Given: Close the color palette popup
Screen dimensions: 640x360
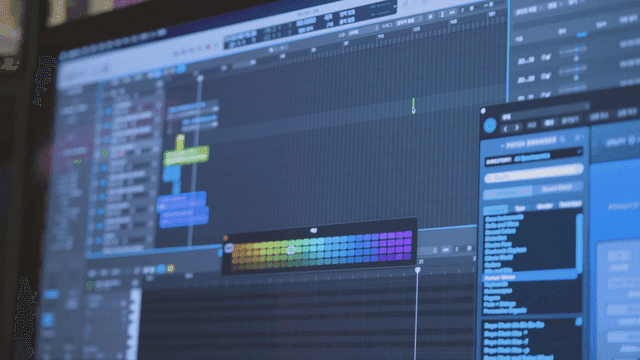Looking at the screenshot, I should 225,237.
